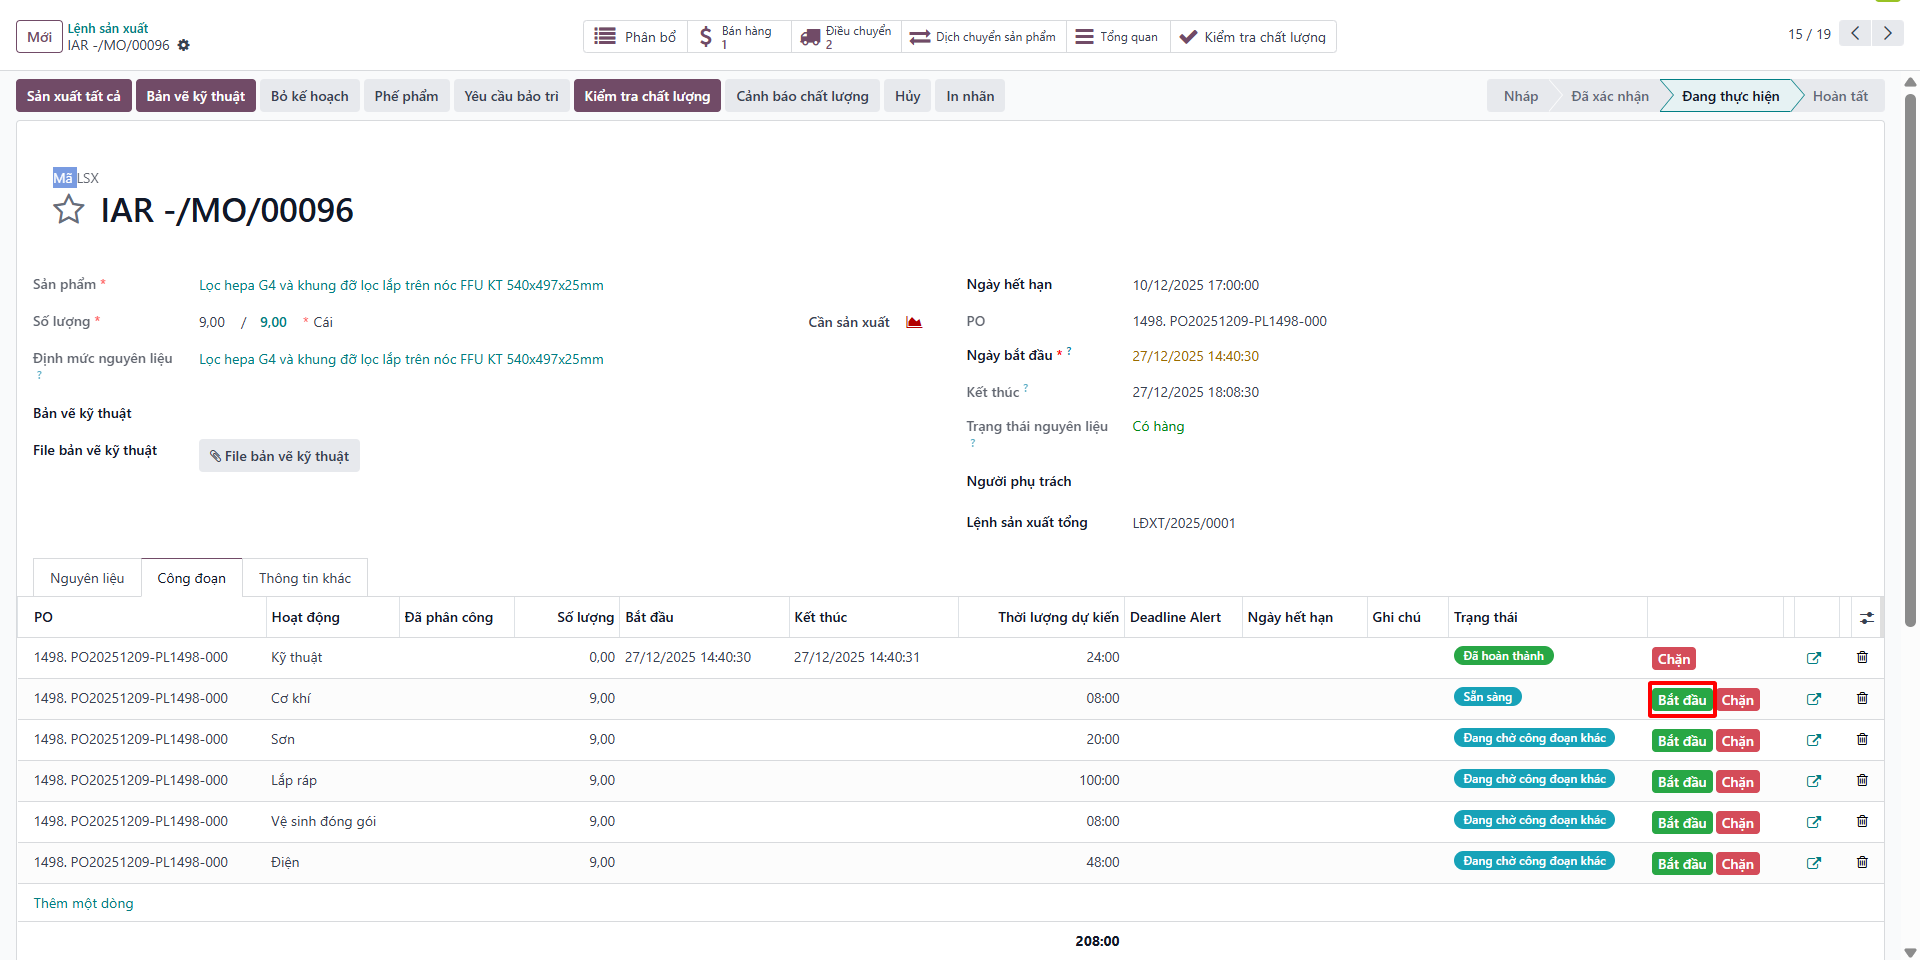Select the Công đoạn tab
This screenshot has height=960, width=1920.
tap(192, 578)
